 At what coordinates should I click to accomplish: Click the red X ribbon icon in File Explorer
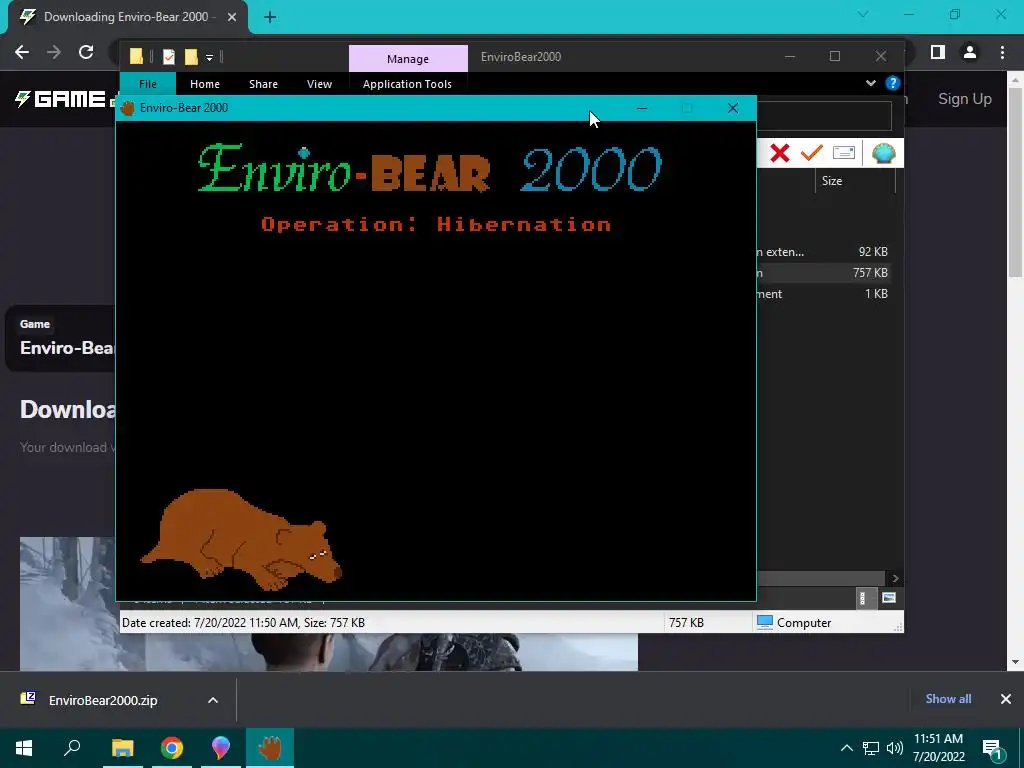[x=779, y=153]
